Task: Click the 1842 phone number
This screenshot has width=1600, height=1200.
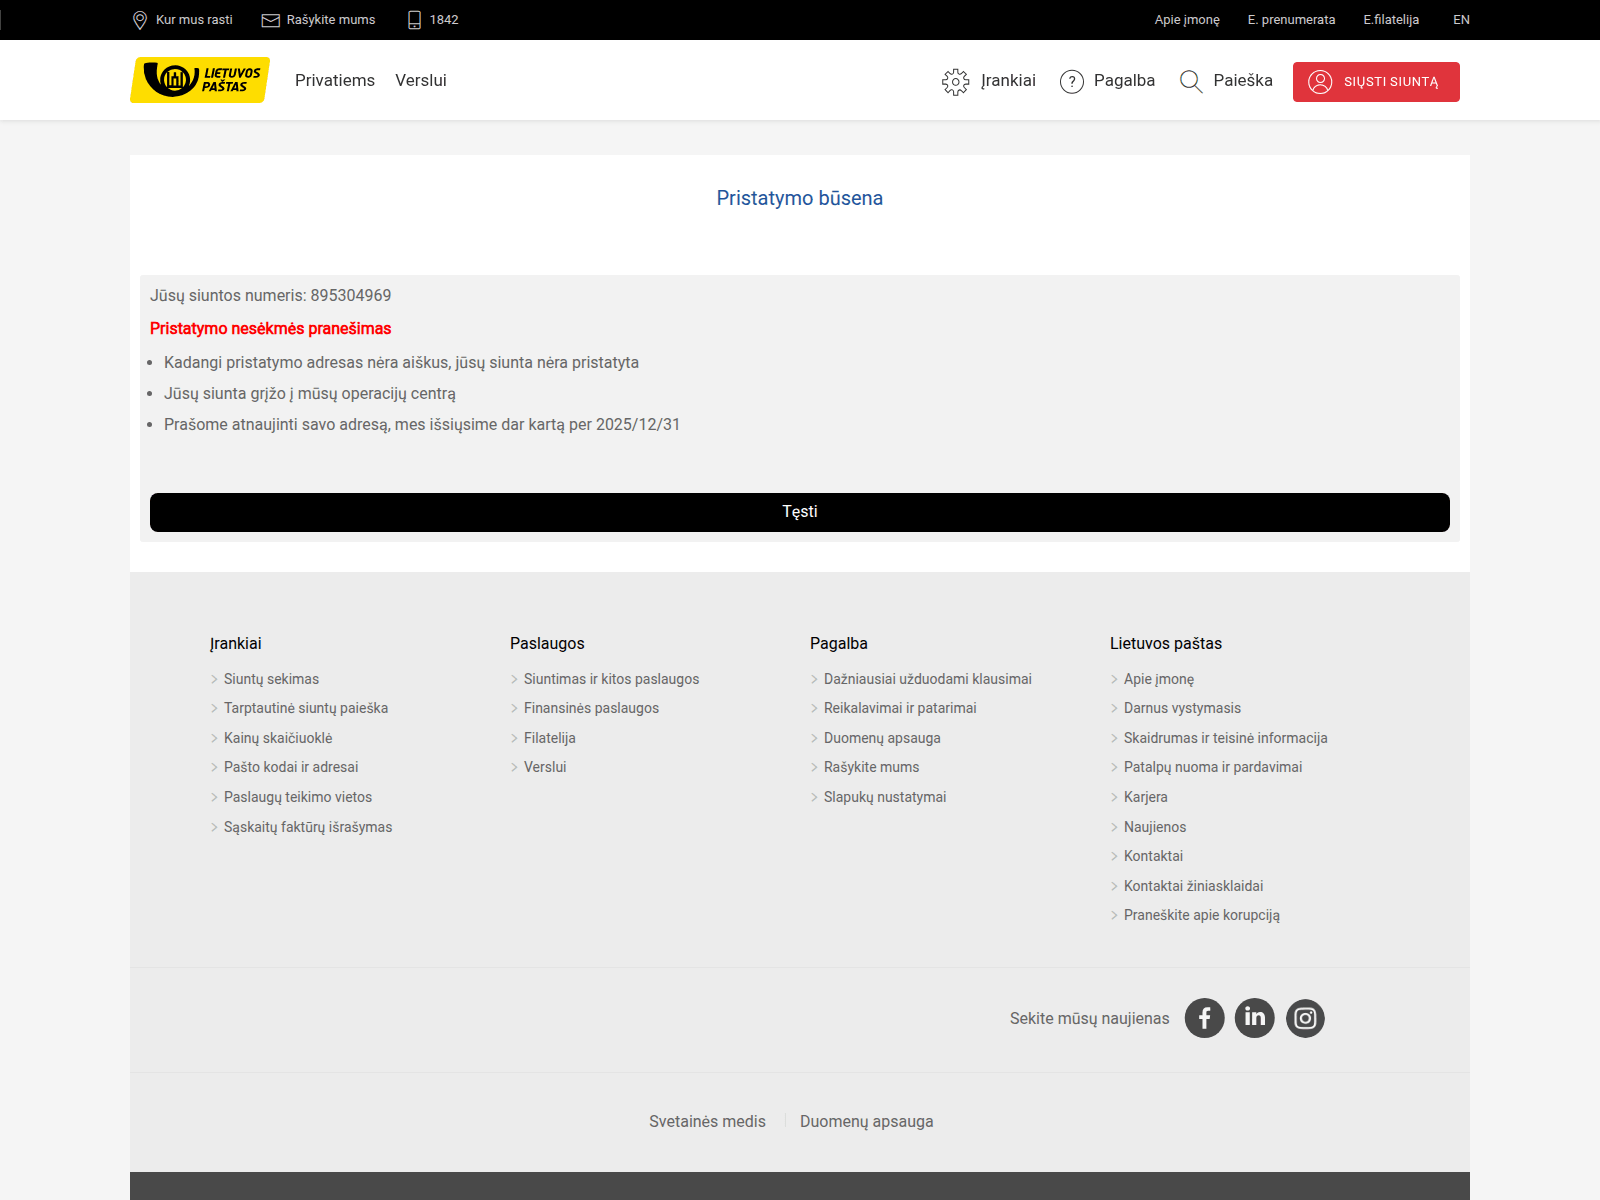Action: pos(444,20)
